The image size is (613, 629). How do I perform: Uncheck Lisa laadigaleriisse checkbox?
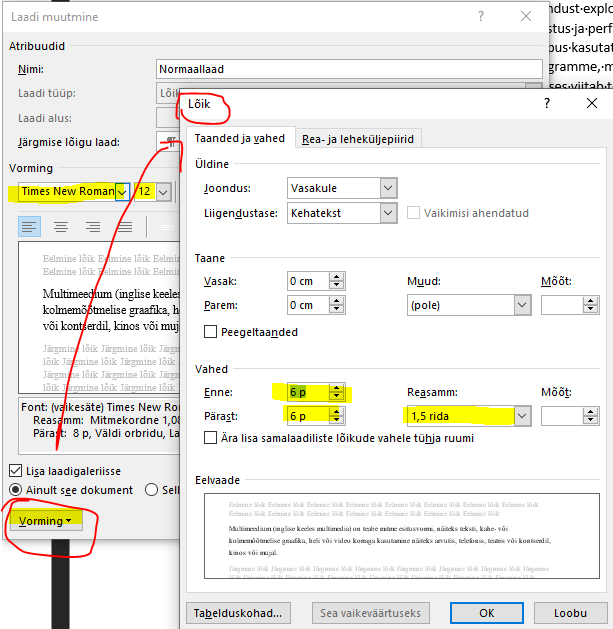click(16, 470)
